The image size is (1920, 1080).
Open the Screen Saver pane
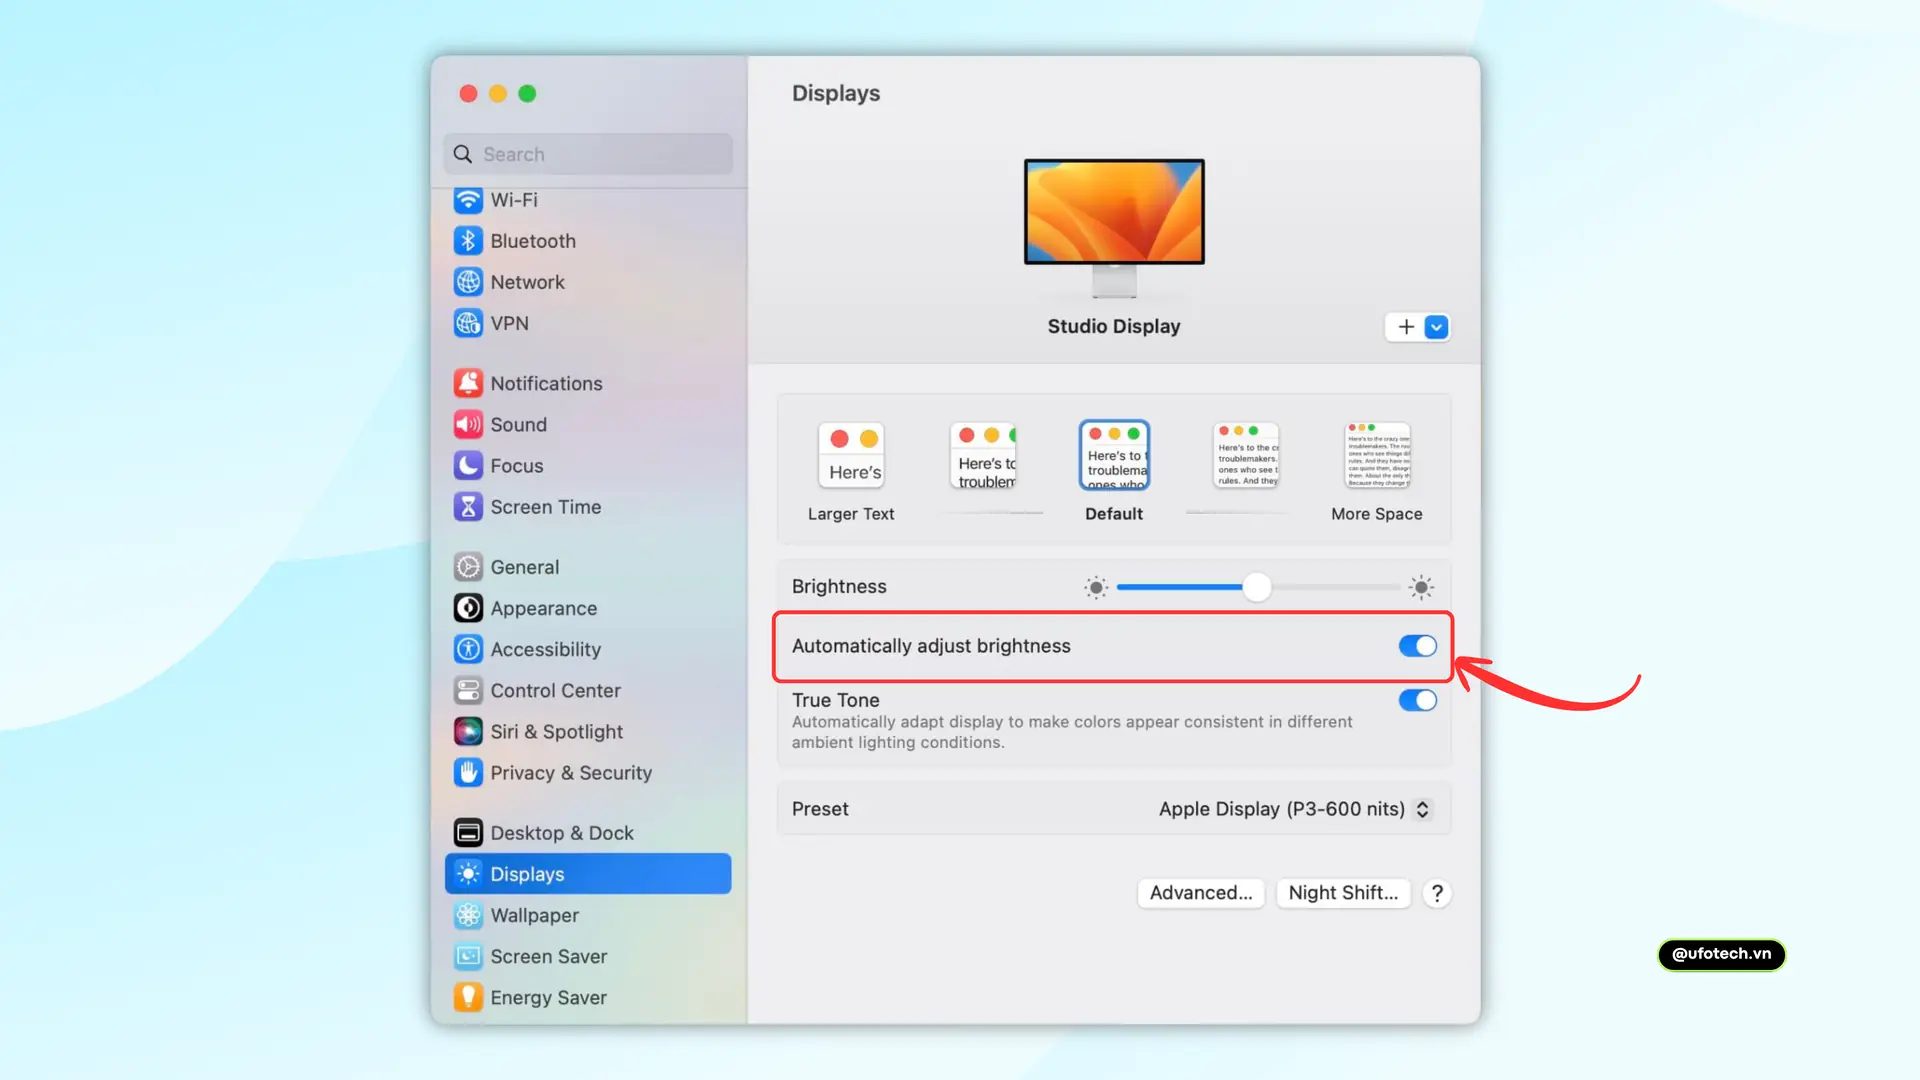pos(588,956)
